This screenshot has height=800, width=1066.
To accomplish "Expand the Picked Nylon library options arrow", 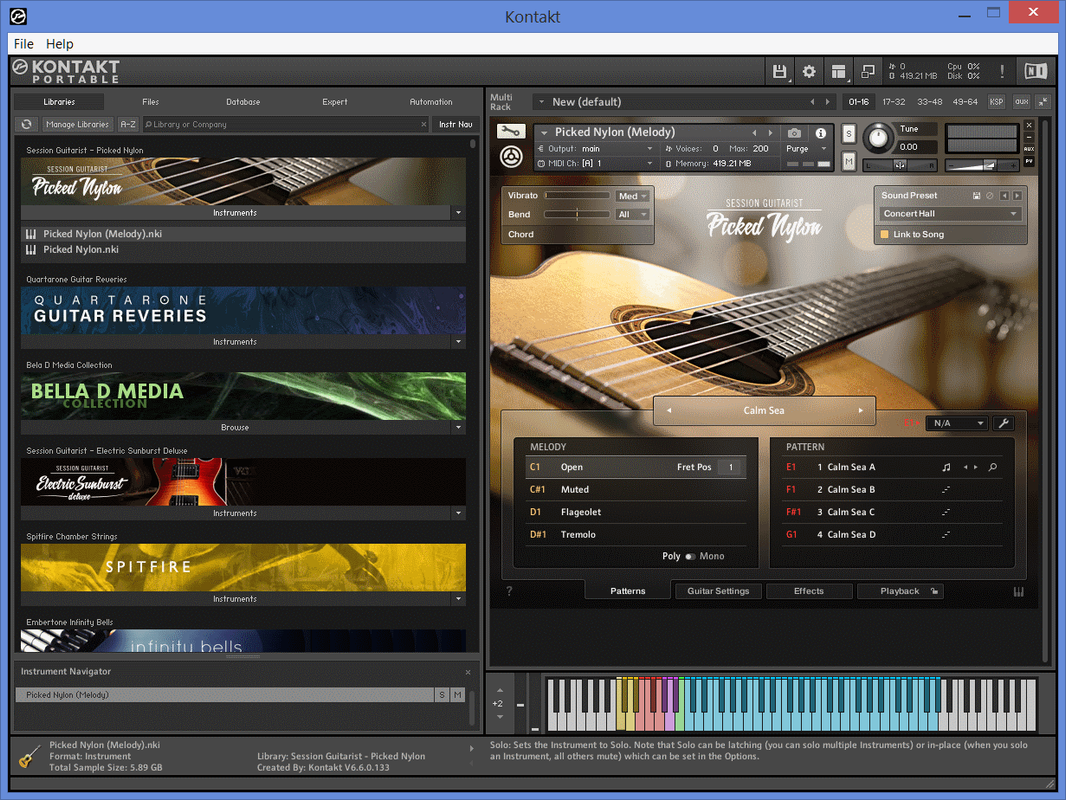I will tap(458, 213).
